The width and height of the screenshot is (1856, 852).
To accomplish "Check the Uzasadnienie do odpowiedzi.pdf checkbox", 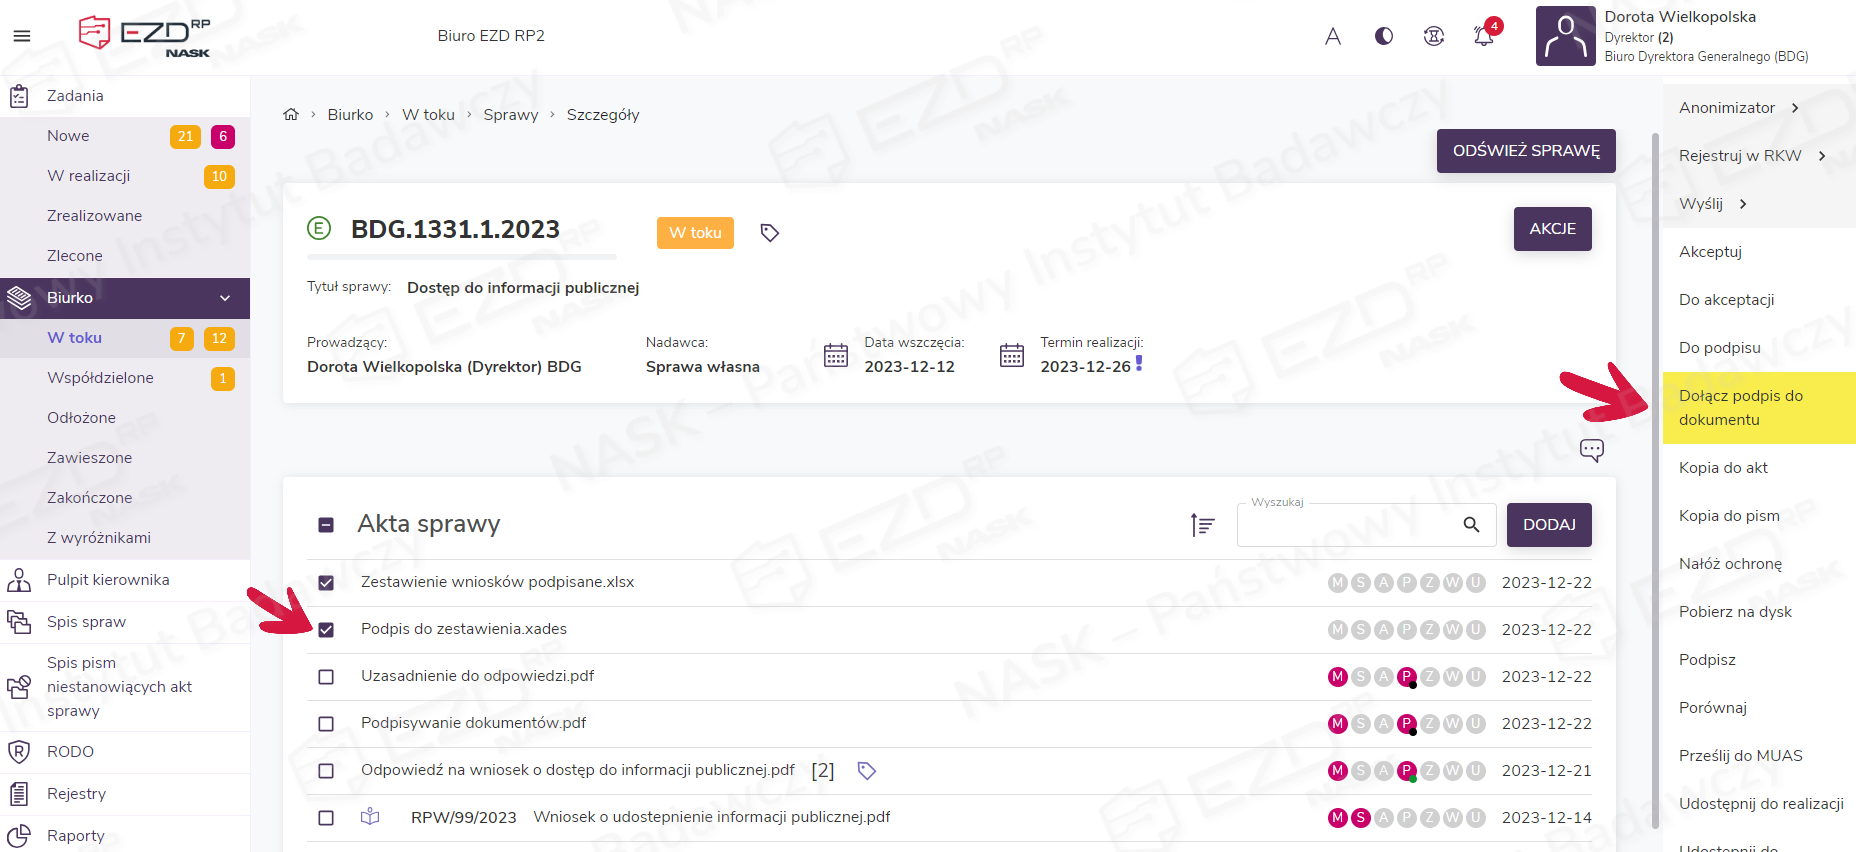I will [x=326, y=677].
